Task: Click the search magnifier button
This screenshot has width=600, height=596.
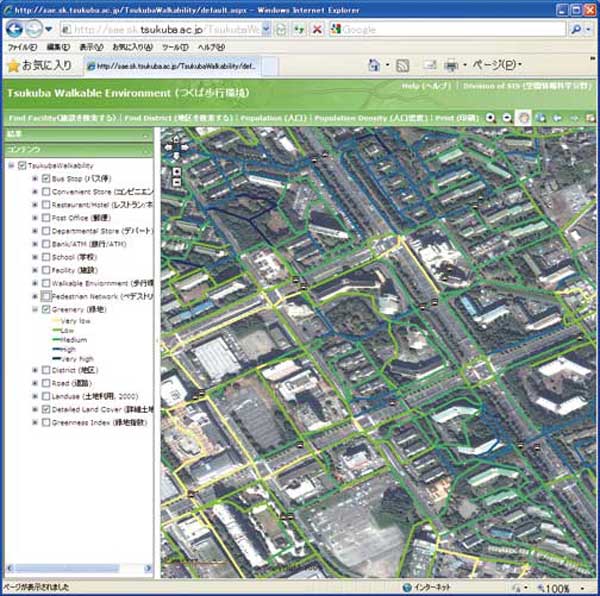Action: [x=576, y=29]
